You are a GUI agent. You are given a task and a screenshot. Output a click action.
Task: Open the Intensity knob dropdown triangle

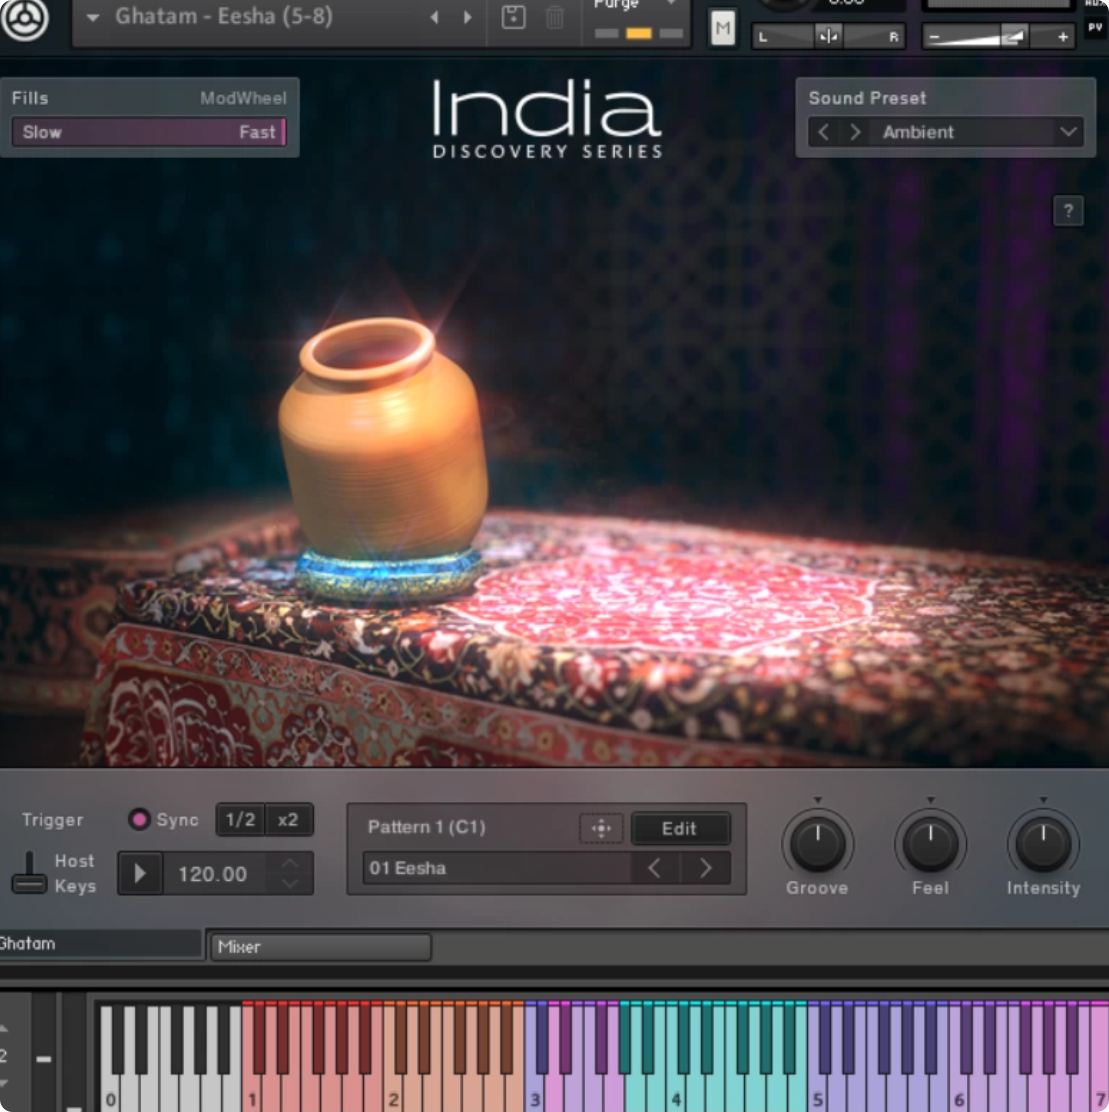click(1043, 800)
